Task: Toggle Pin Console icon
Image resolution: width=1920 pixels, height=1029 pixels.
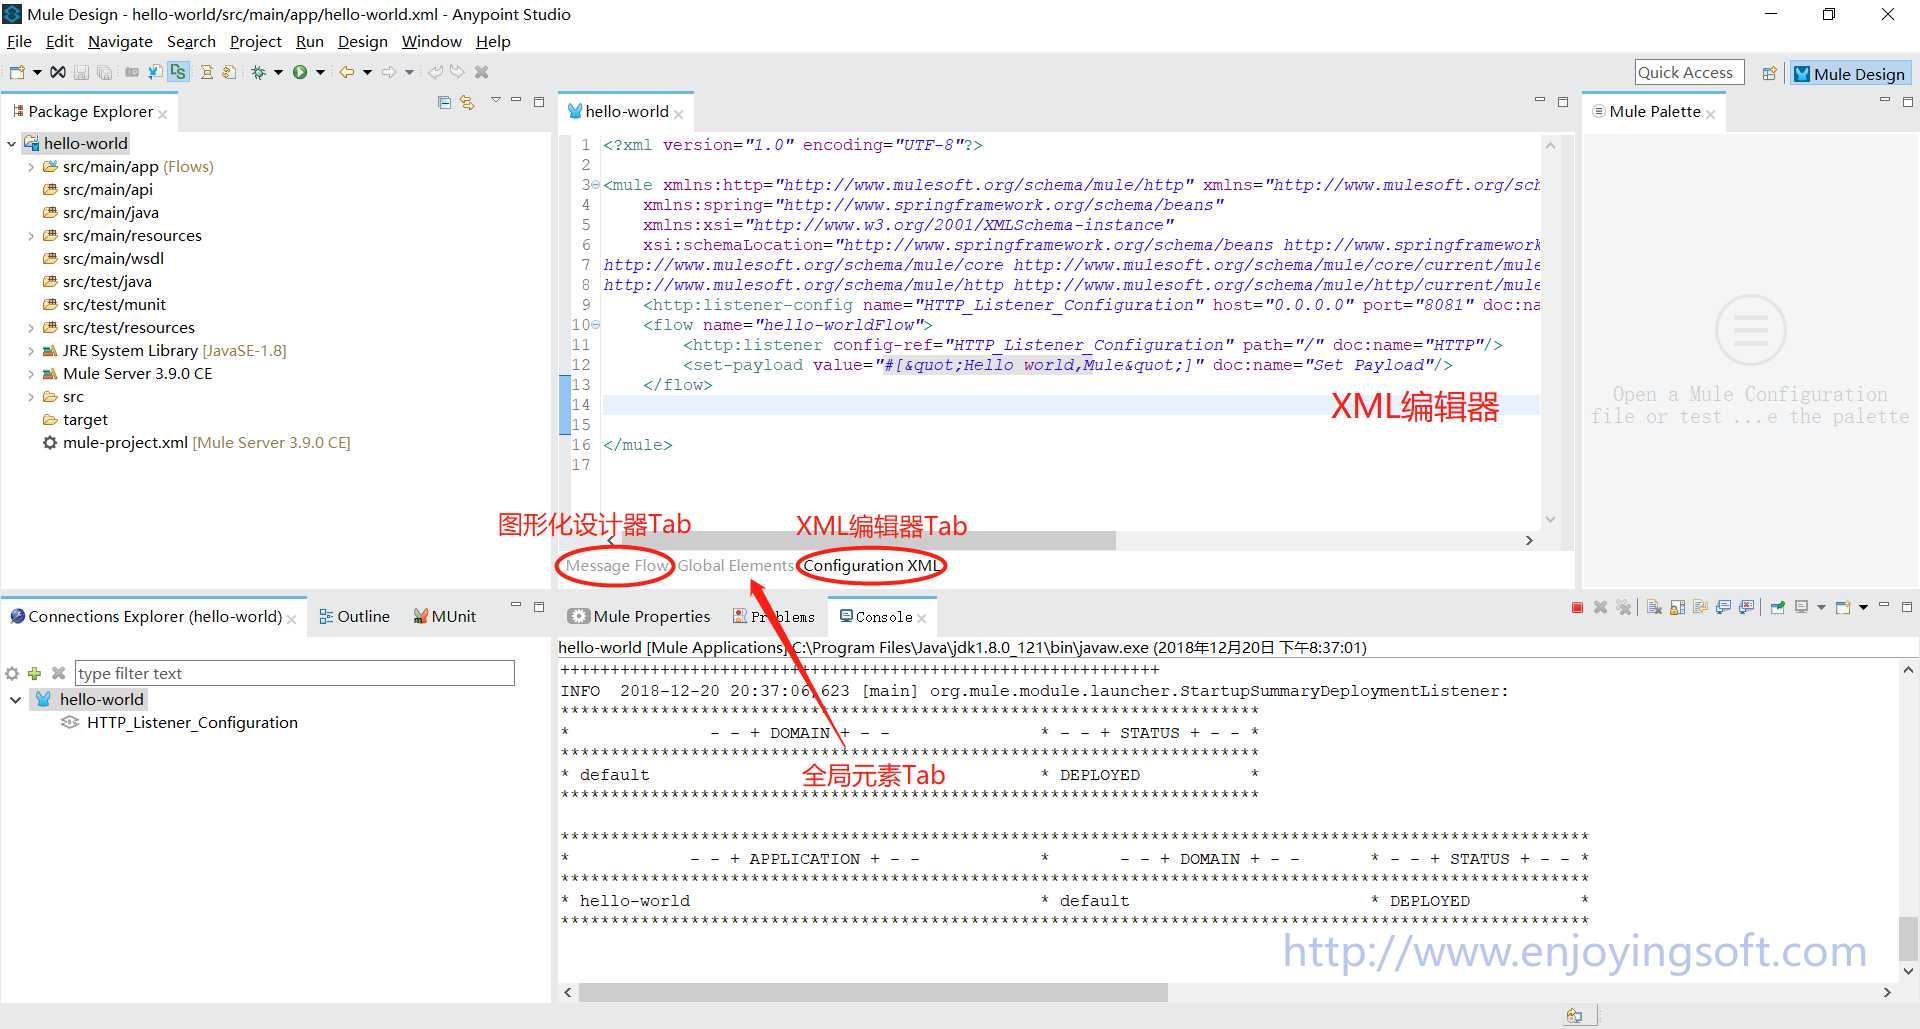Action: click(x=1777, y=607)
